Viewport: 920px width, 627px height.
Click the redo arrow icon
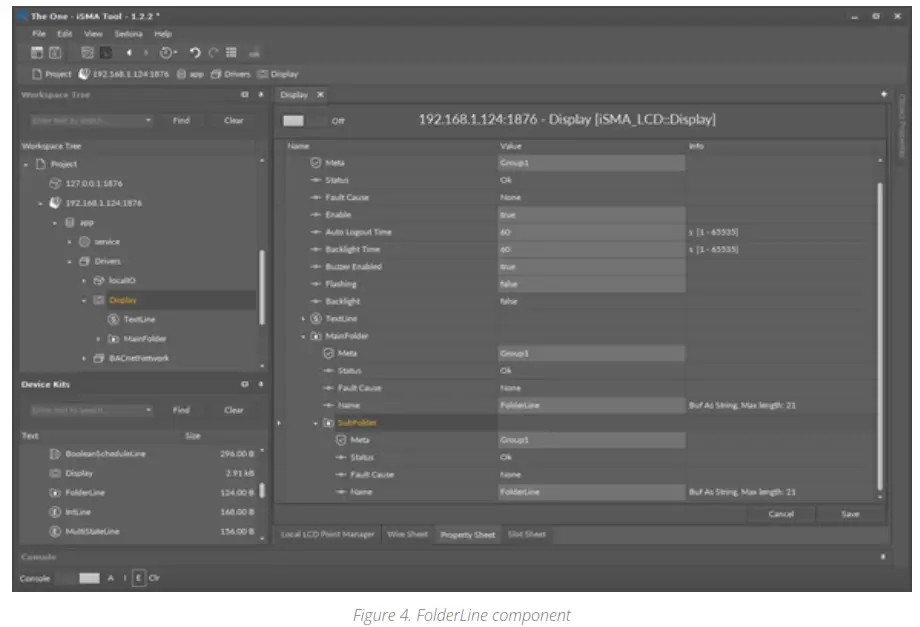214,53
